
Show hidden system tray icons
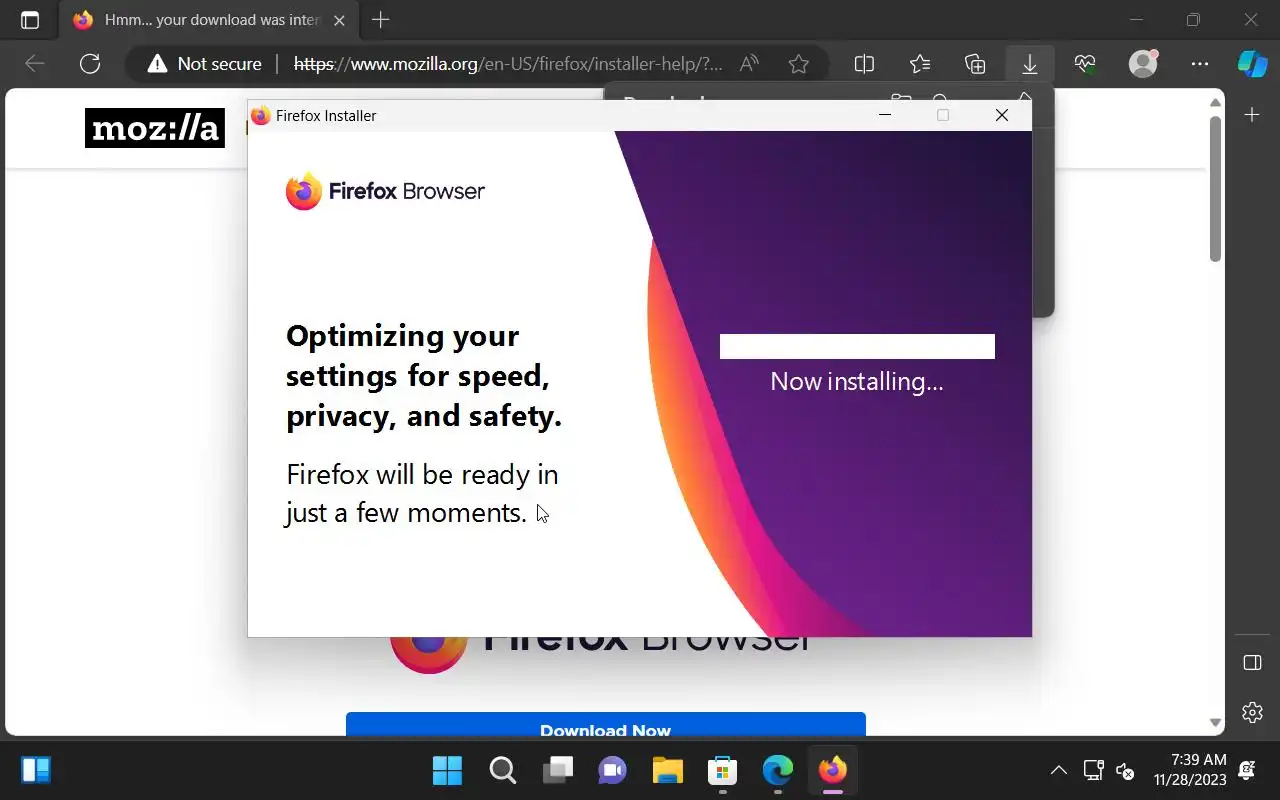[1058, 770]
